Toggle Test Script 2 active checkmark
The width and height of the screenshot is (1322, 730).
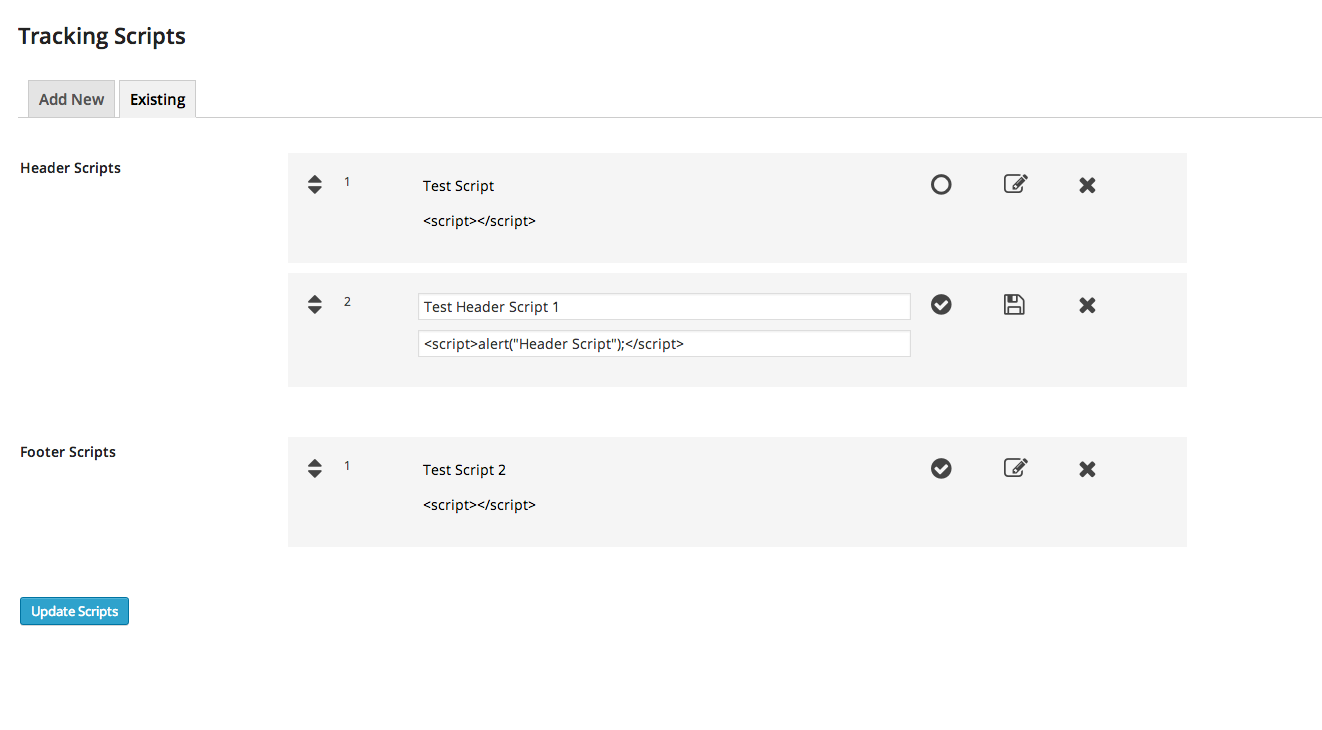tap(941, 468)
